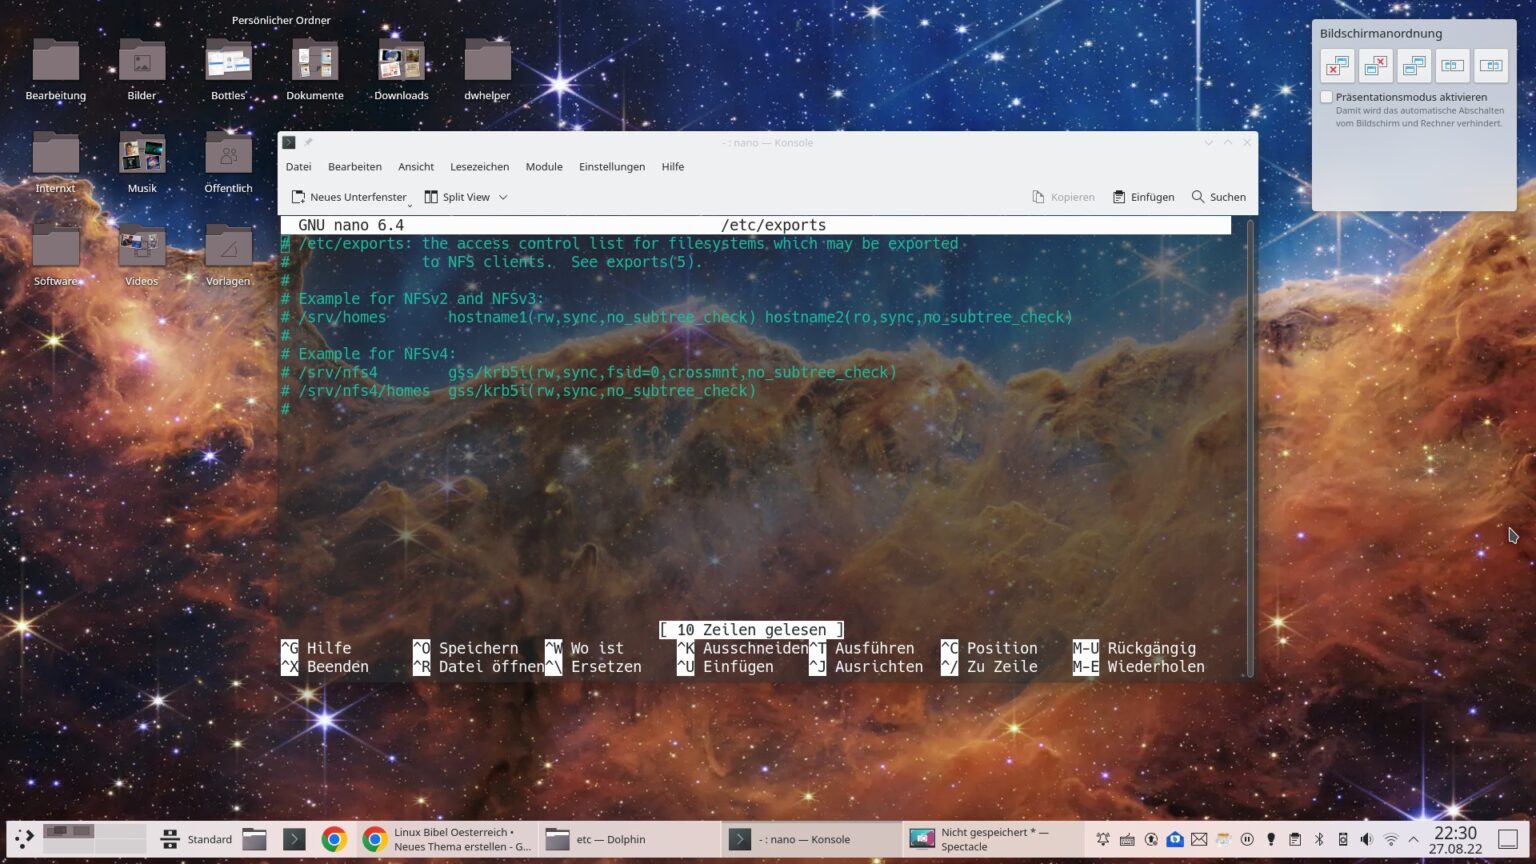Open the Einstellungen menu in Konsole
Image resolution: width=1536 pixels, height=864 pixels.
(x=611, y=166)
